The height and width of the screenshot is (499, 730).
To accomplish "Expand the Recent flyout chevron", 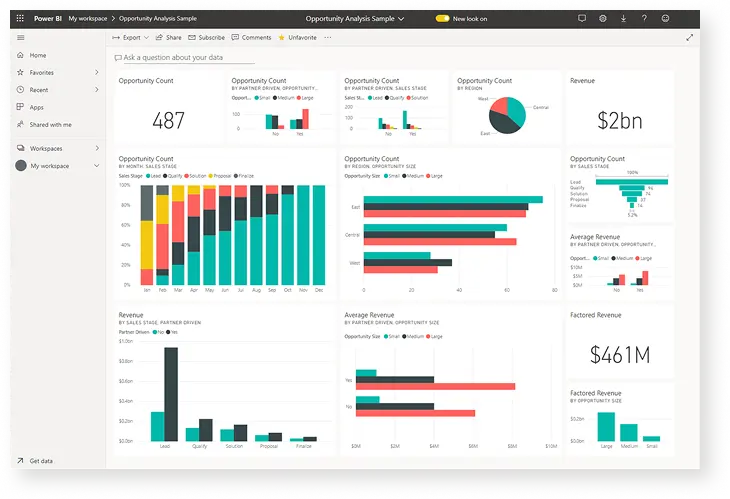I will pos(97,89).
